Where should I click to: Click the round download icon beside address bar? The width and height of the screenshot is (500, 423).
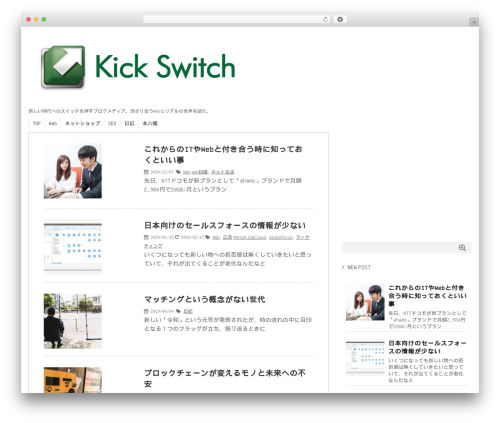(340, 20)
